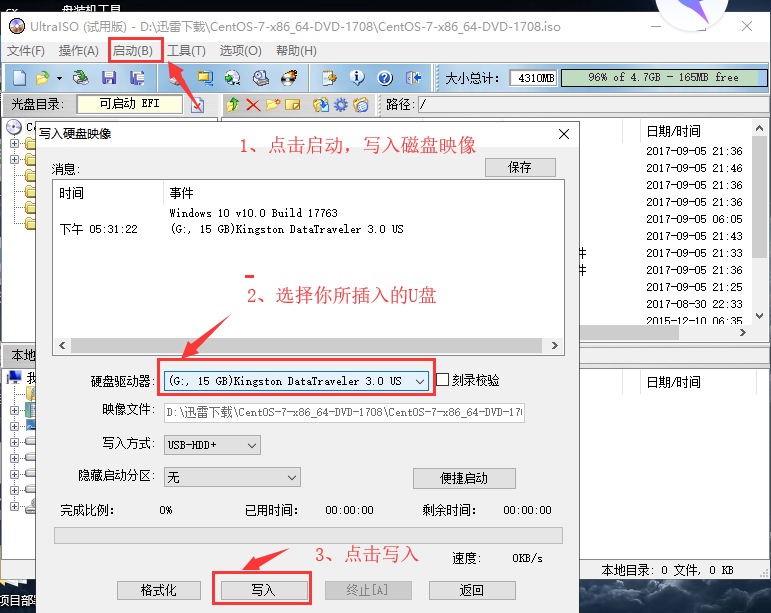Click the blue info bubble icon
This screenshot has height=613, width=771.
click(357, 78)
